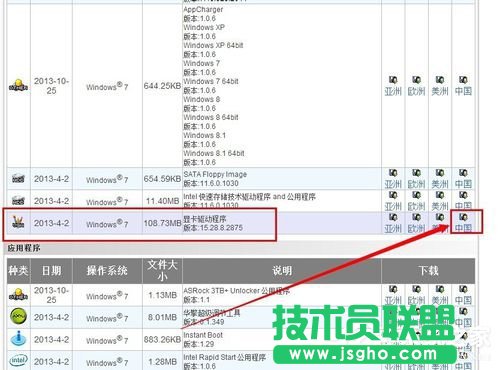Click the 654.59KB file size cell
Screen dimensions: 500x370
click(x=162, y=179)
